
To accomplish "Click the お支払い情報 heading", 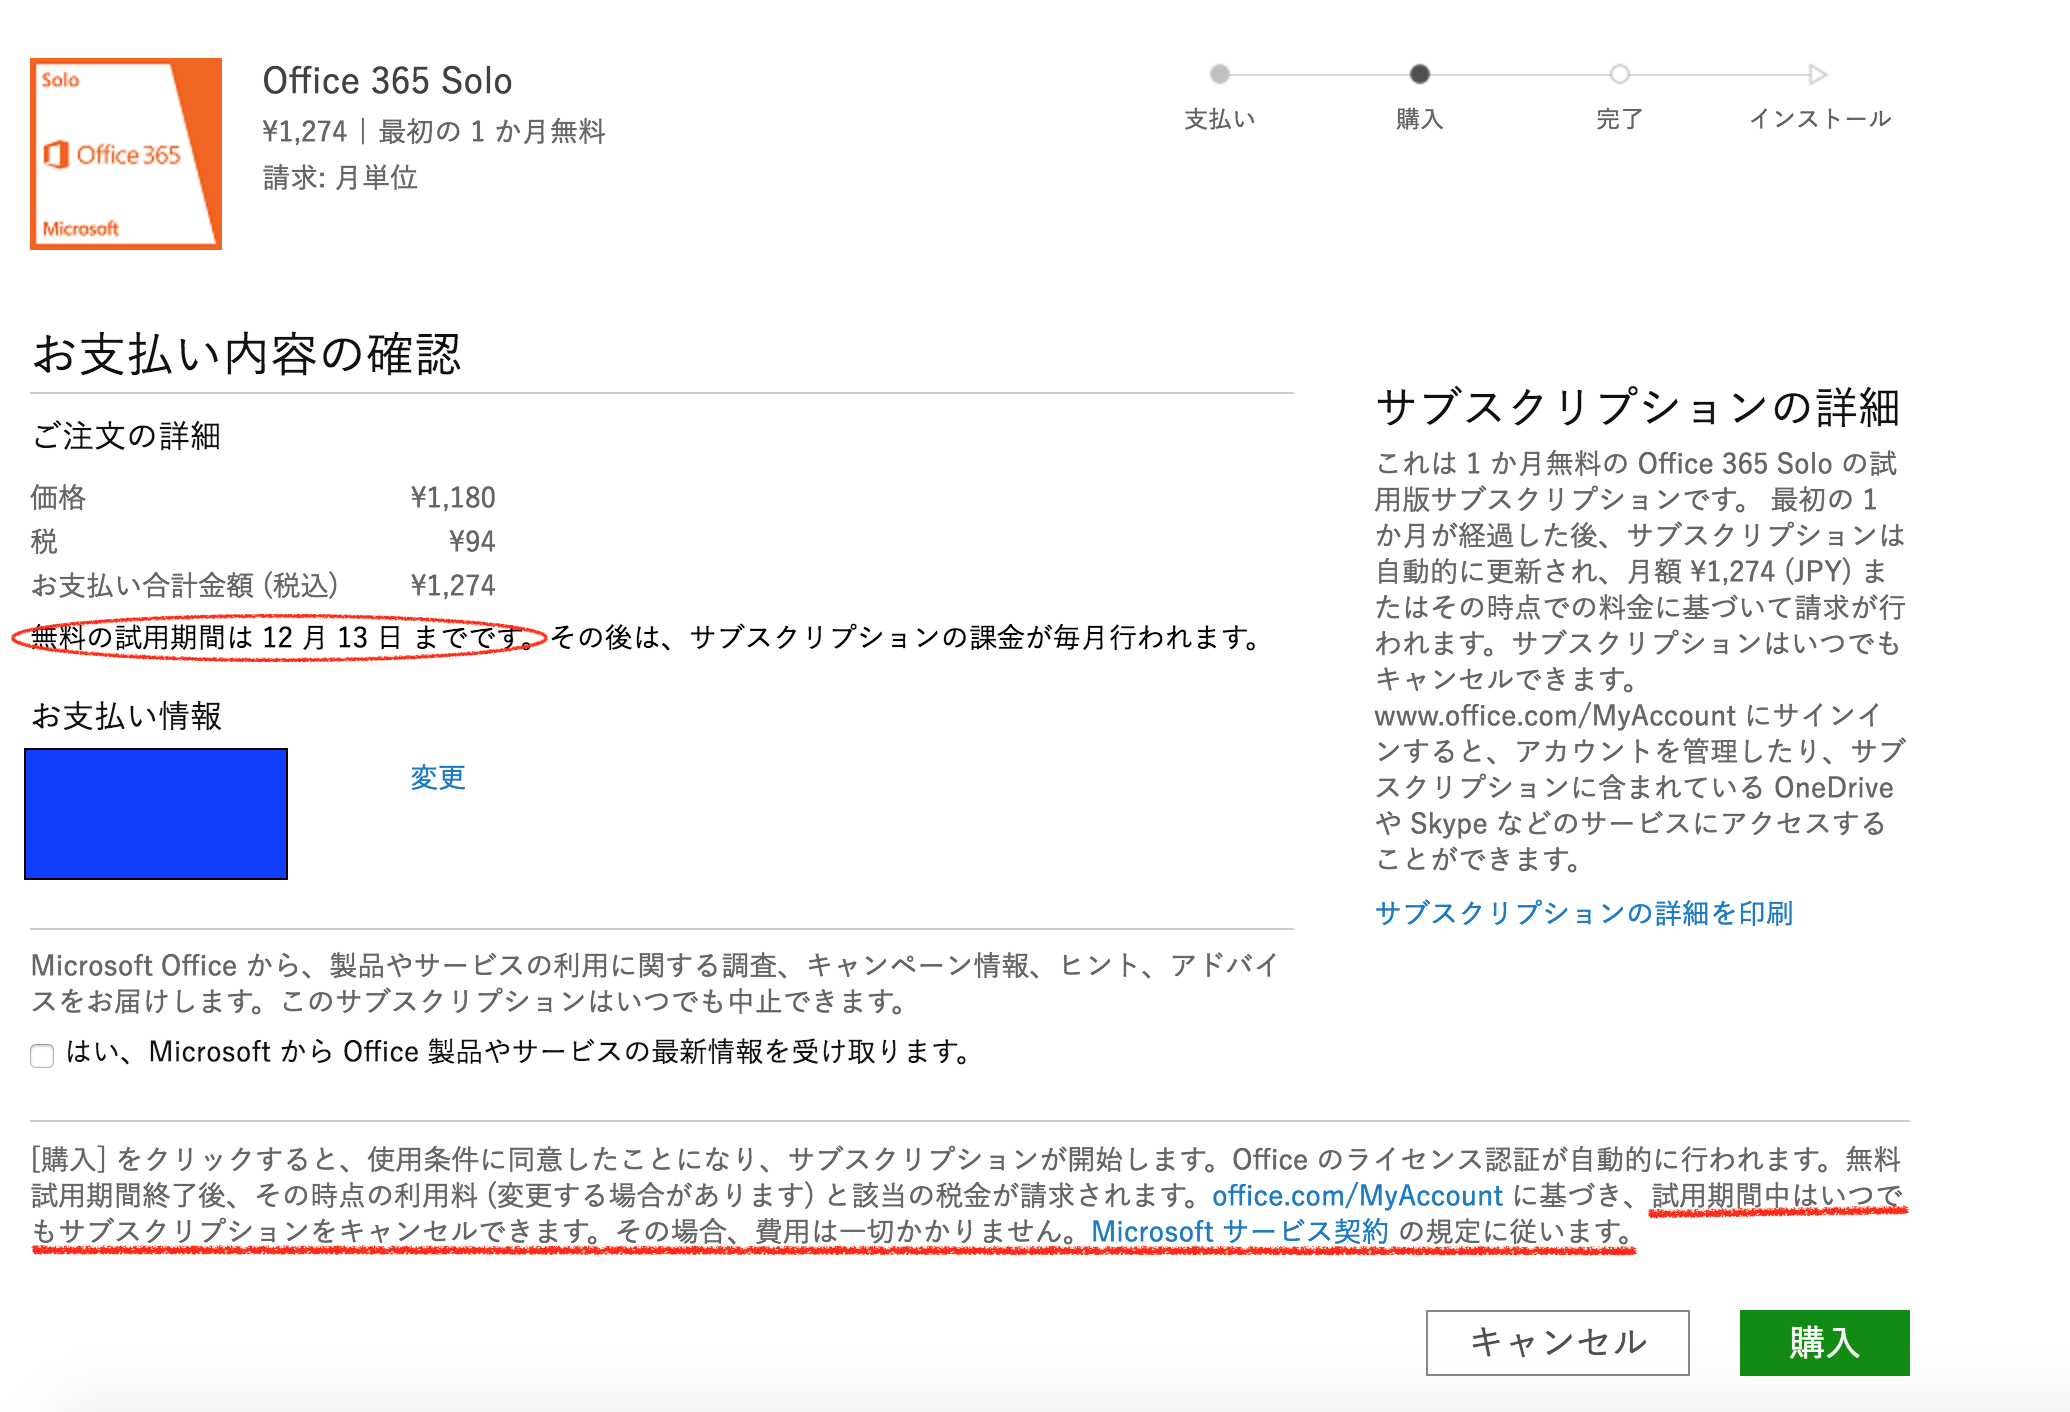I will pyautogui.click(x=127, y=716).
